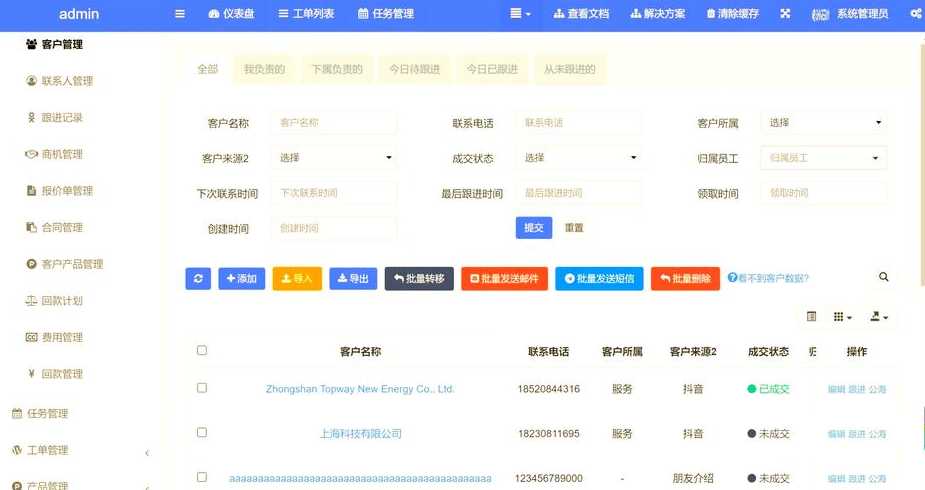Open the 仪表盘 dashboard menu
Screen dimensions: 925x490
pyautogui.click(x=231, y=14)
